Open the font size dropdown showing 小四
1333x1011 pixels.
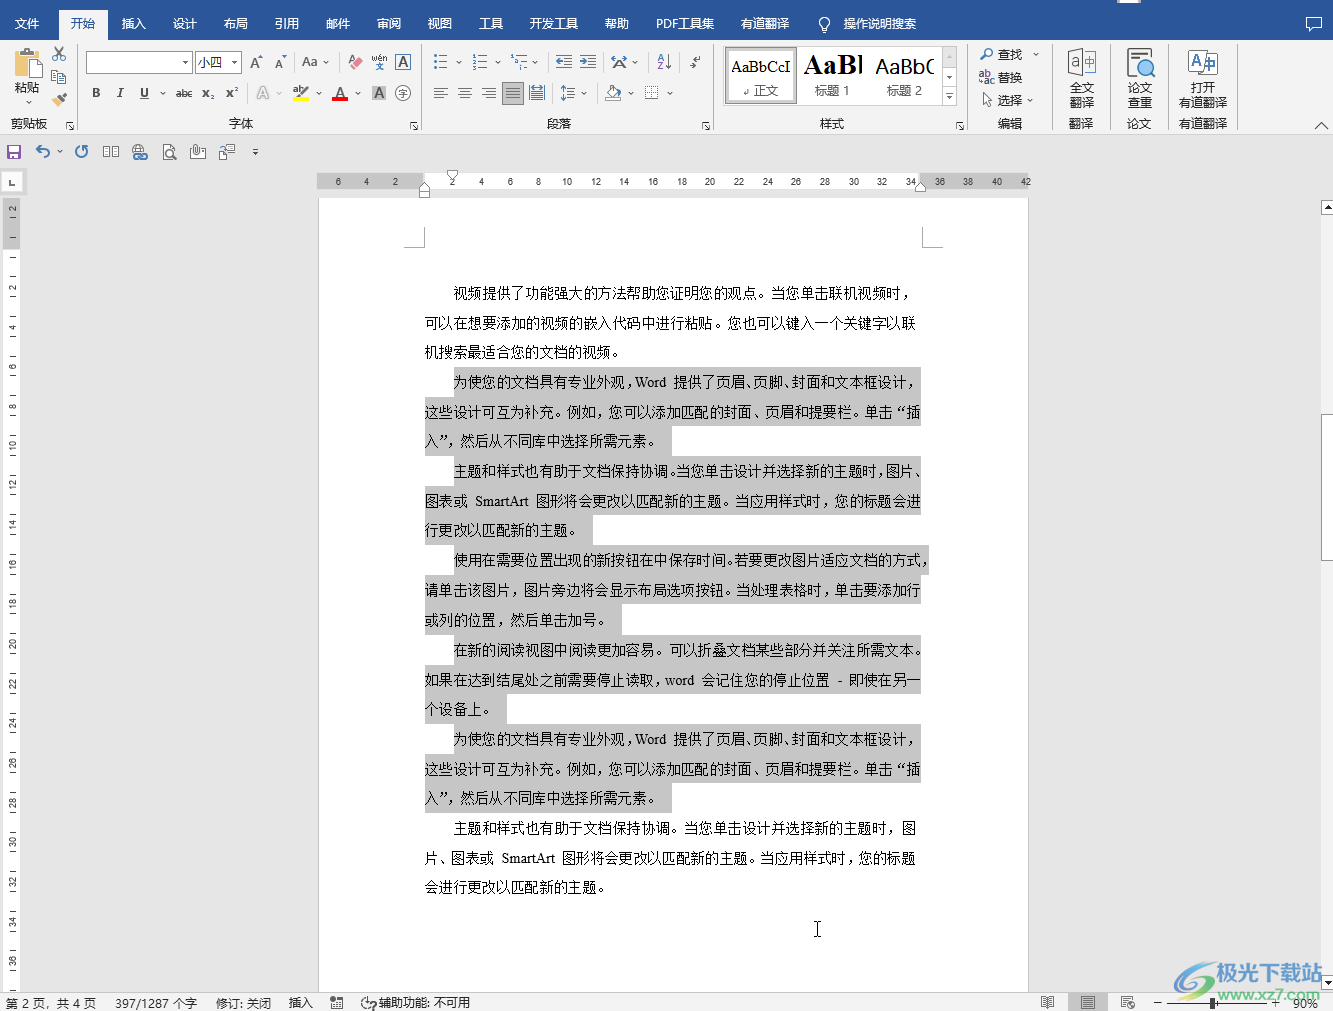pyautogui.click(x=235, y=63)
